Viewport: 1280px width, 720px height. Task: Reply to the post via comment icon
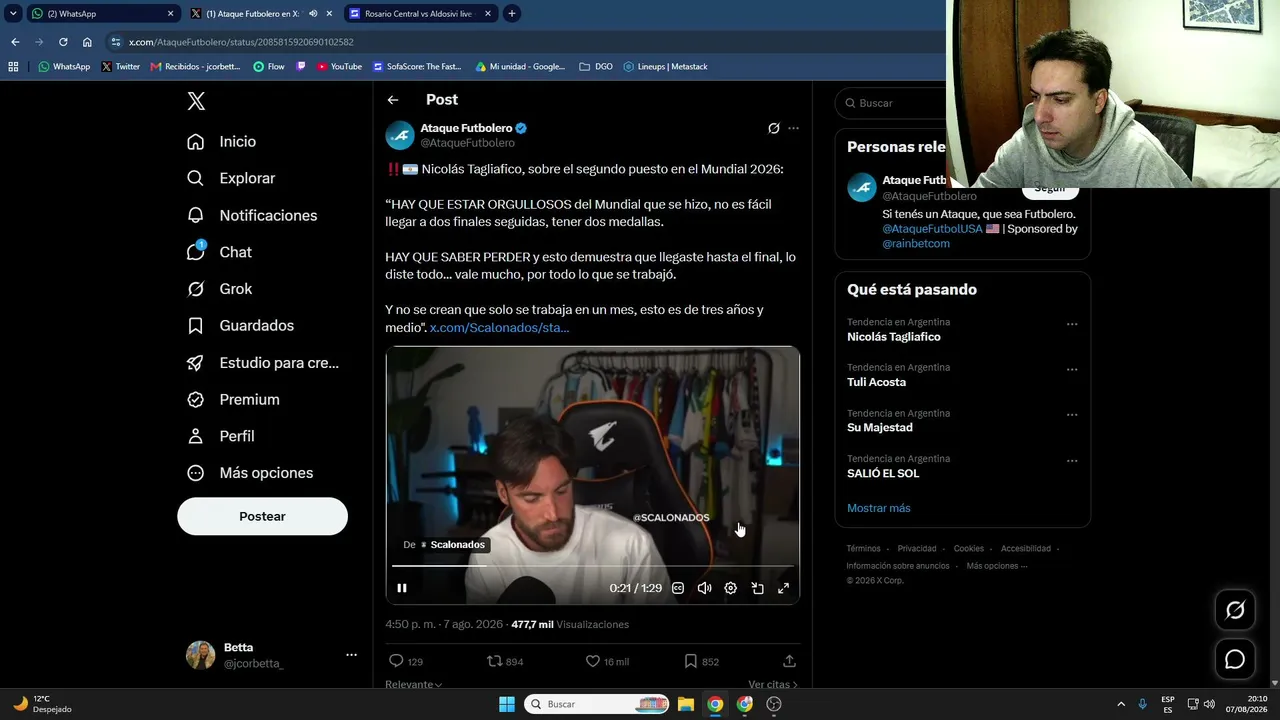coord(396,661)
